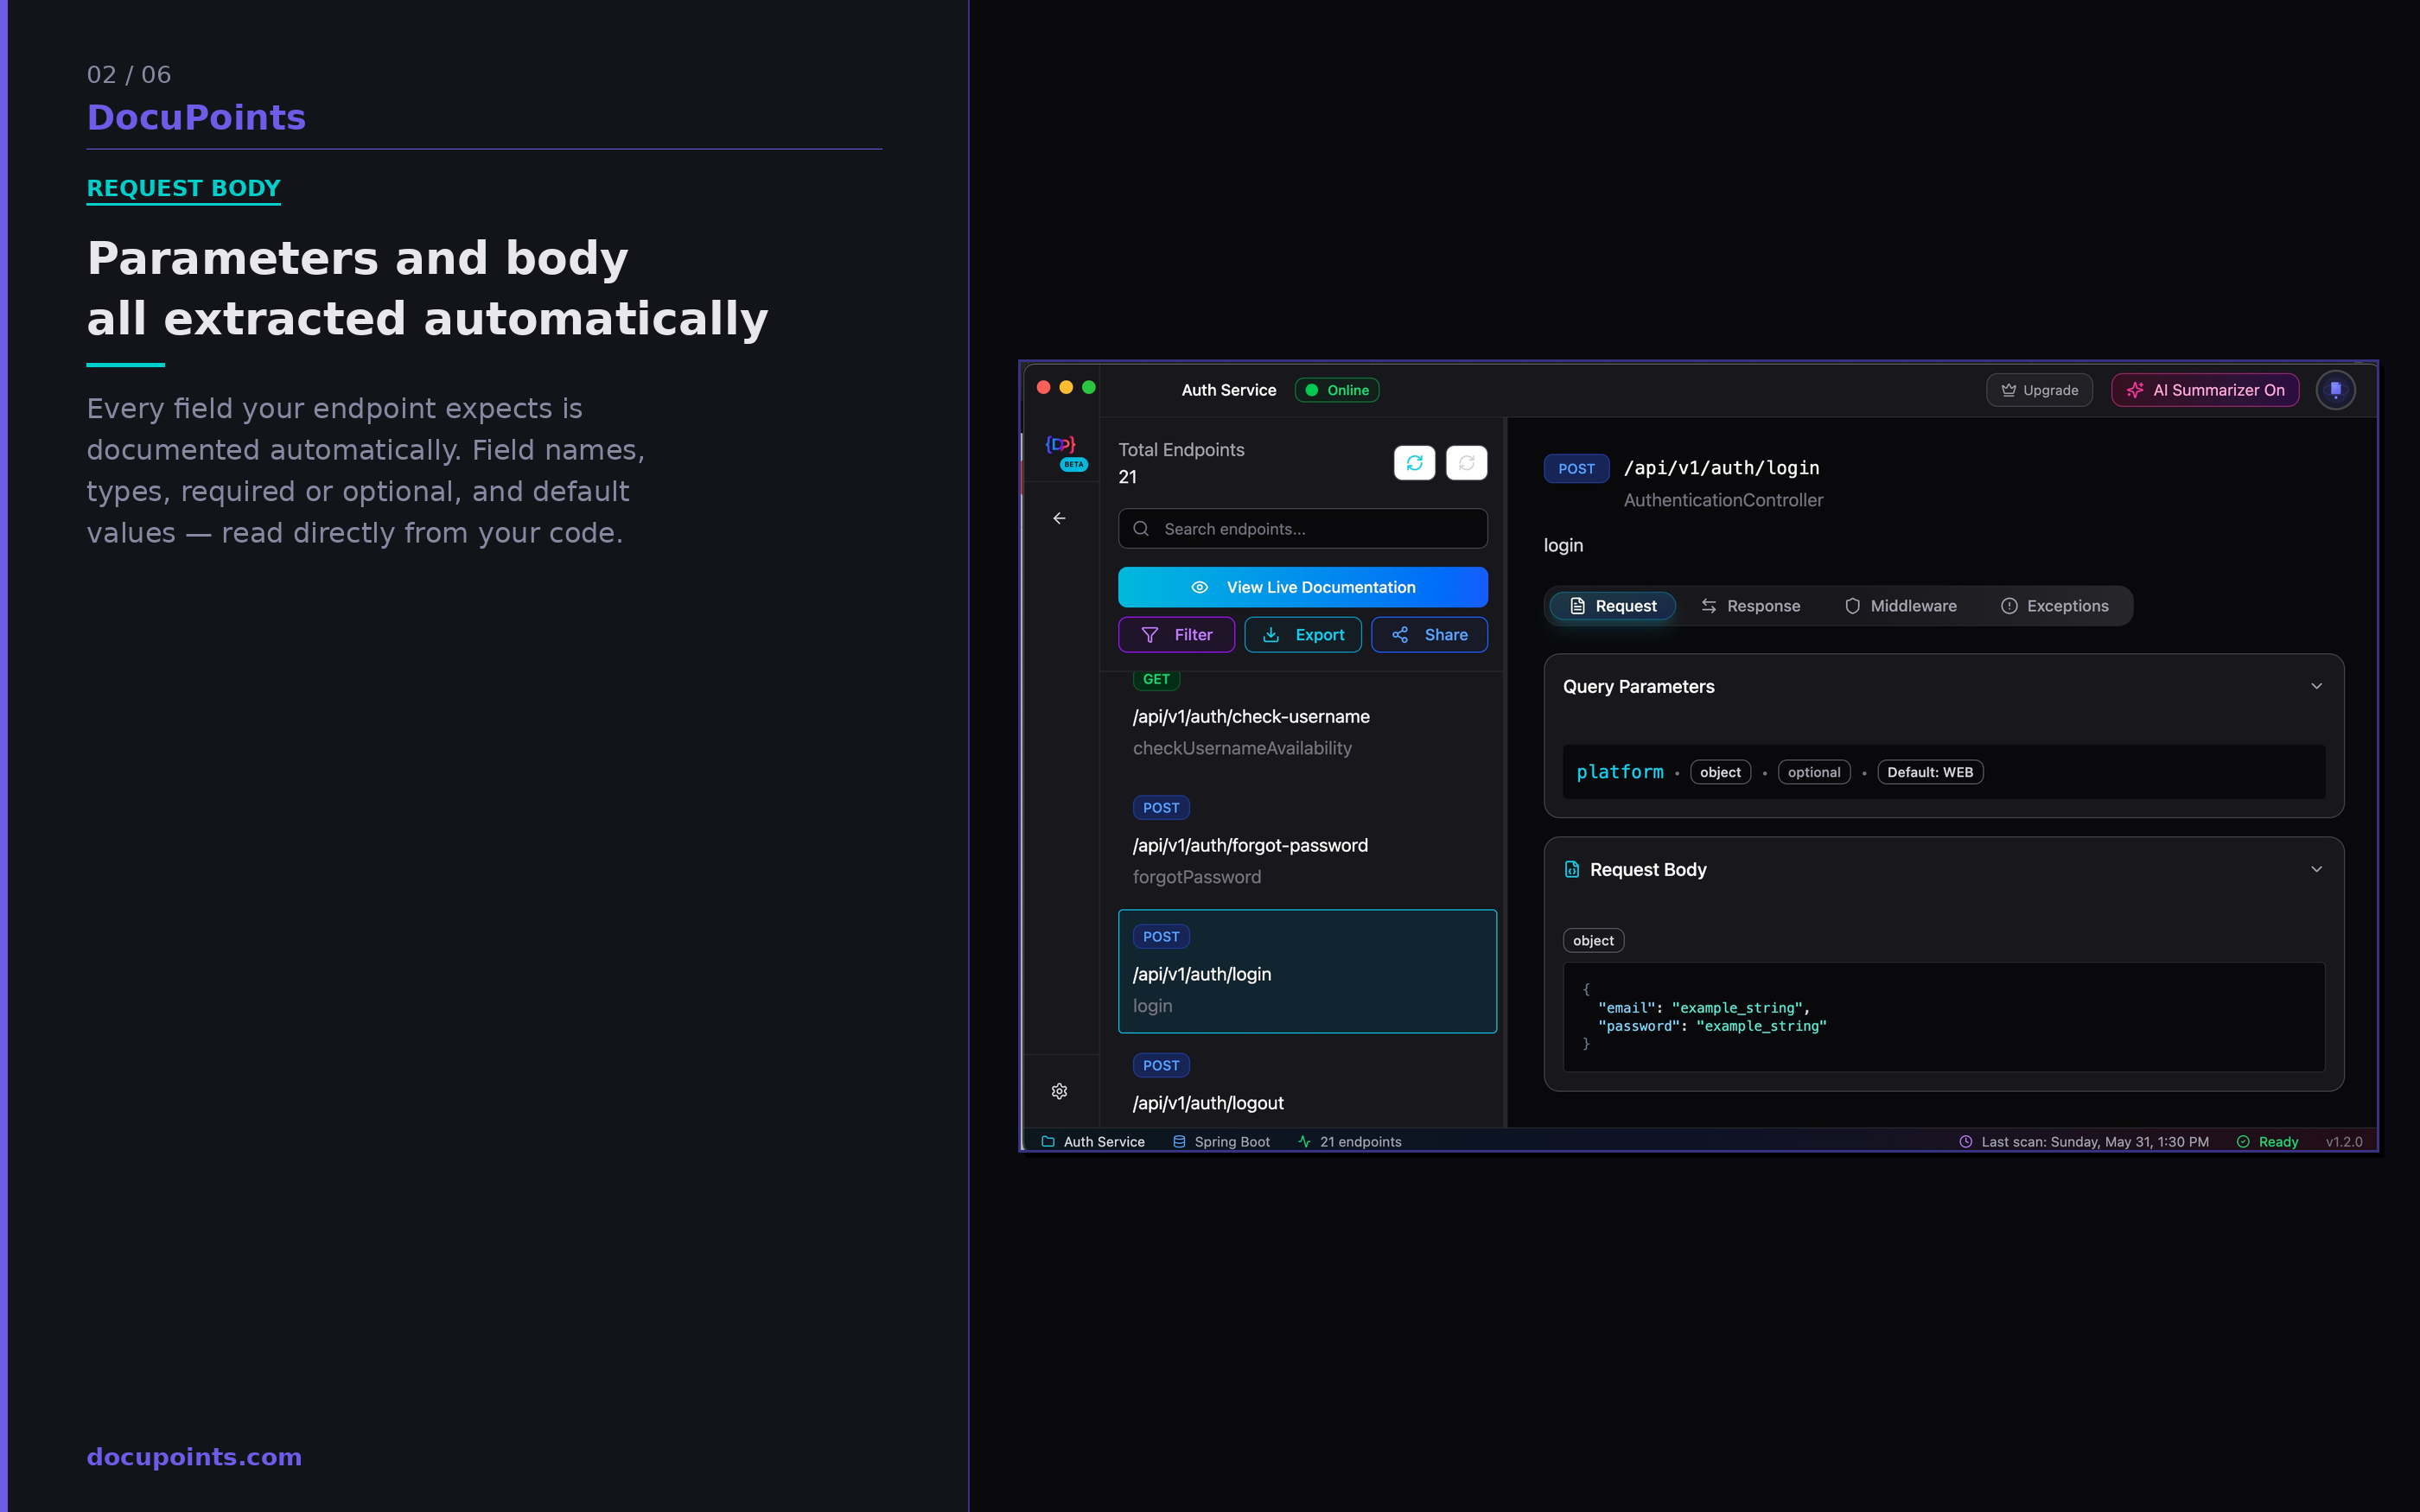The image size is (2420, 1512).
Task: Click the BETA badge under logo
Action: click(1073, 465)
